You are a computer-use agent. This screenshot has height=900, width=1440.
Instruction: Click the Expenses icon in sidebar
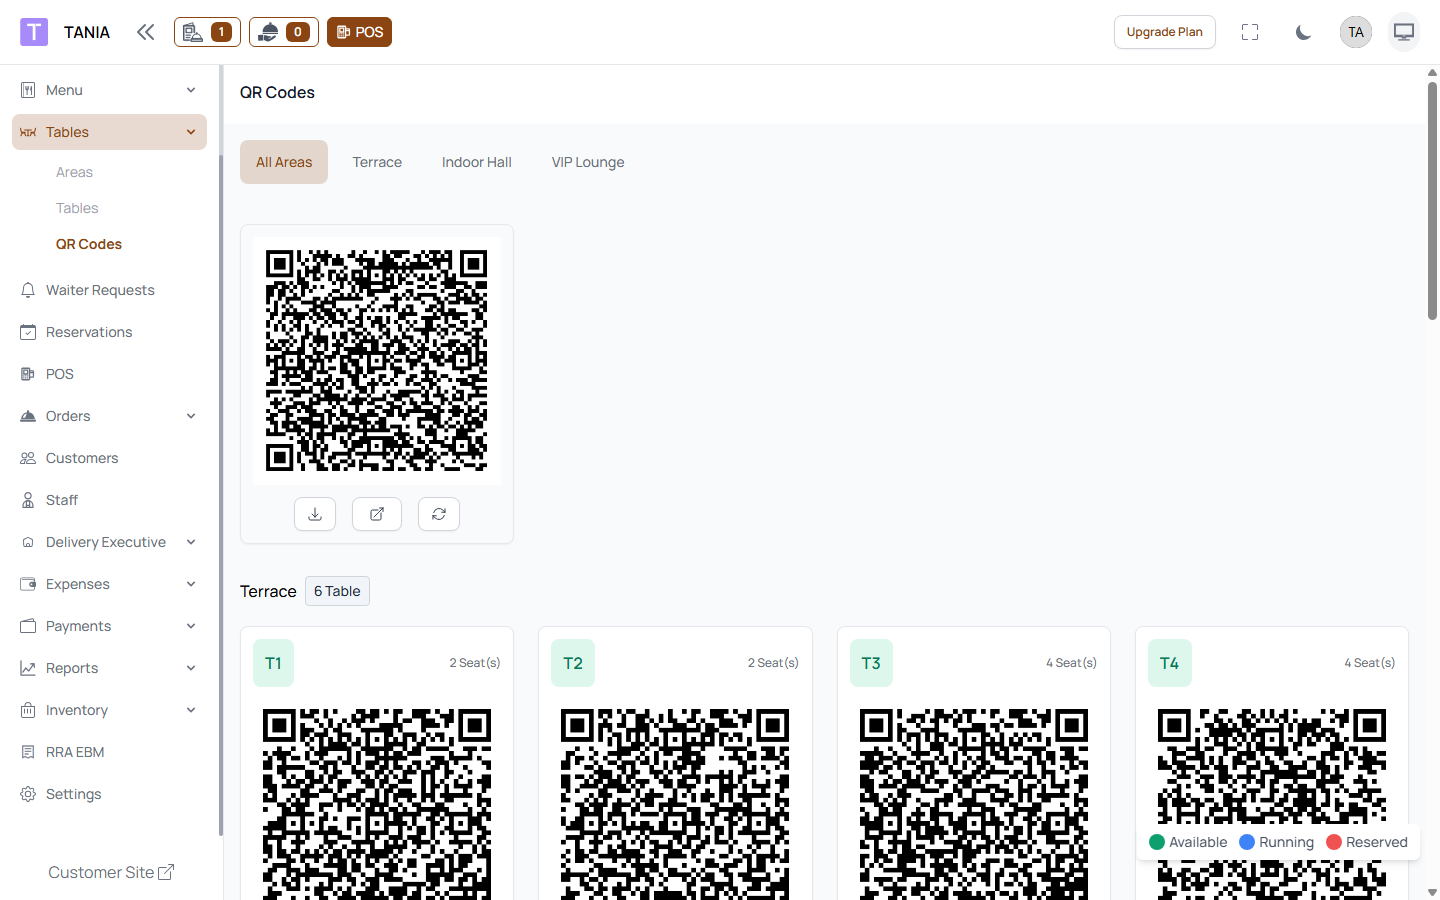[28, 584]
